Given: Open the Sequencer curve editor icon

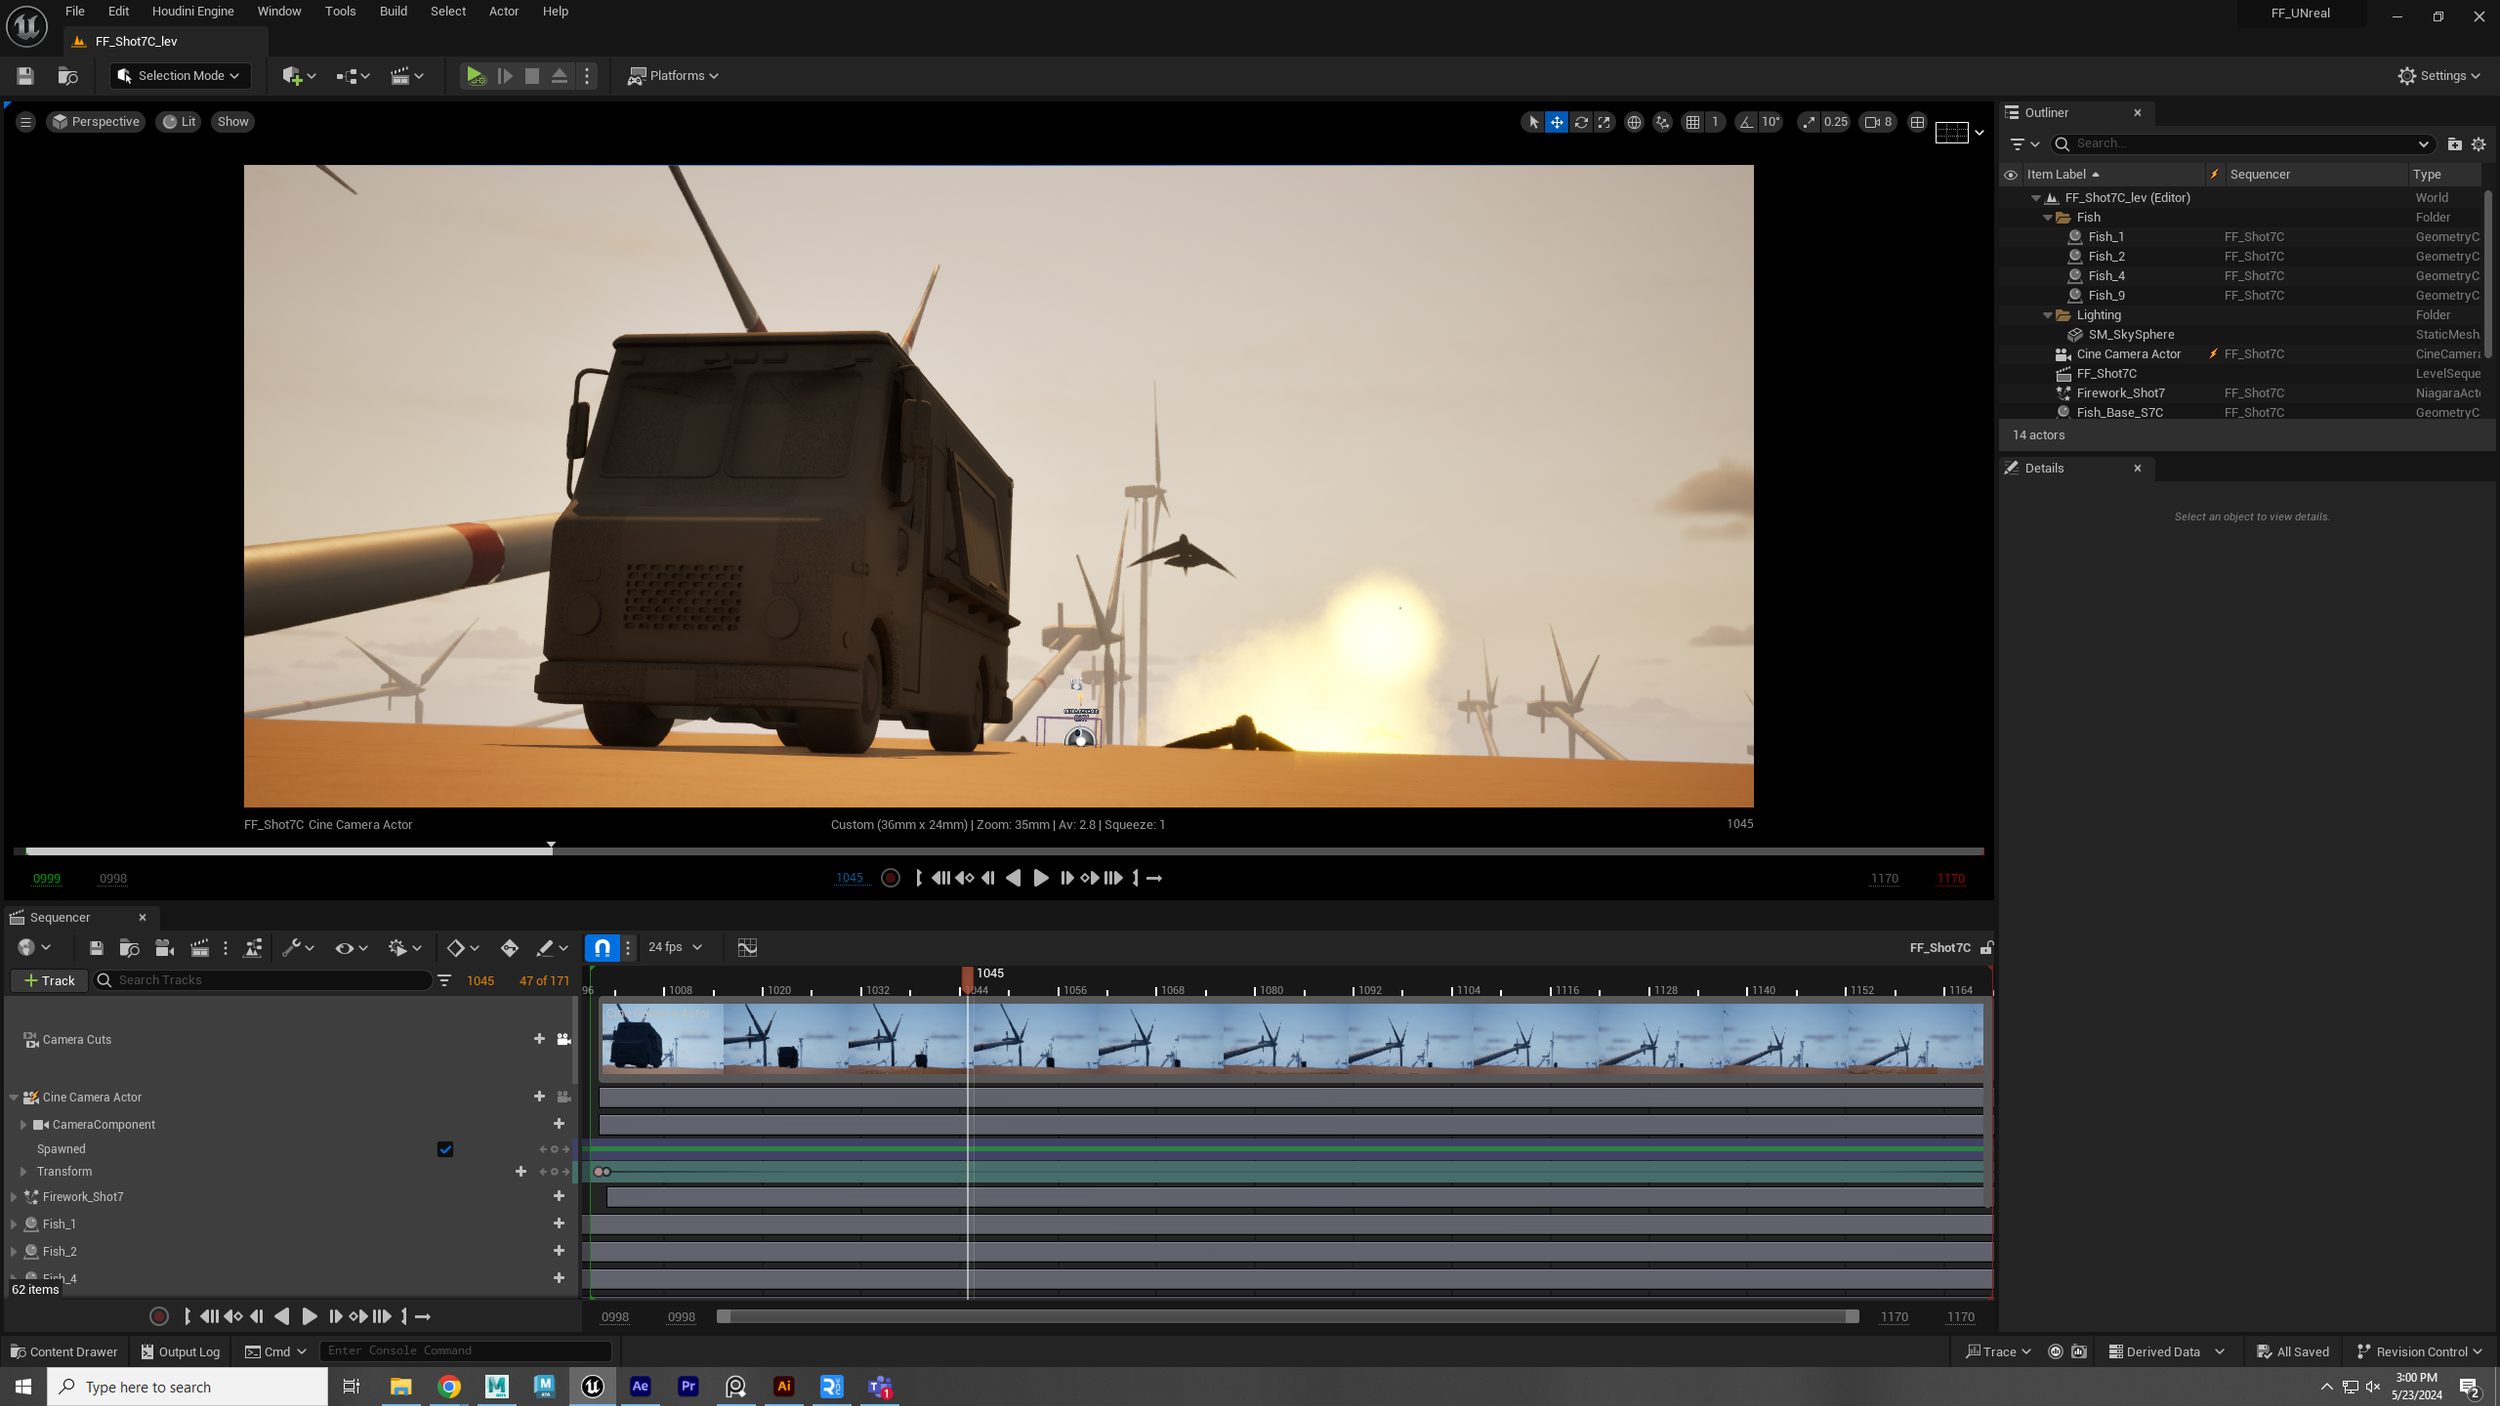Looking at the screenshot, I should click(747, 947).
